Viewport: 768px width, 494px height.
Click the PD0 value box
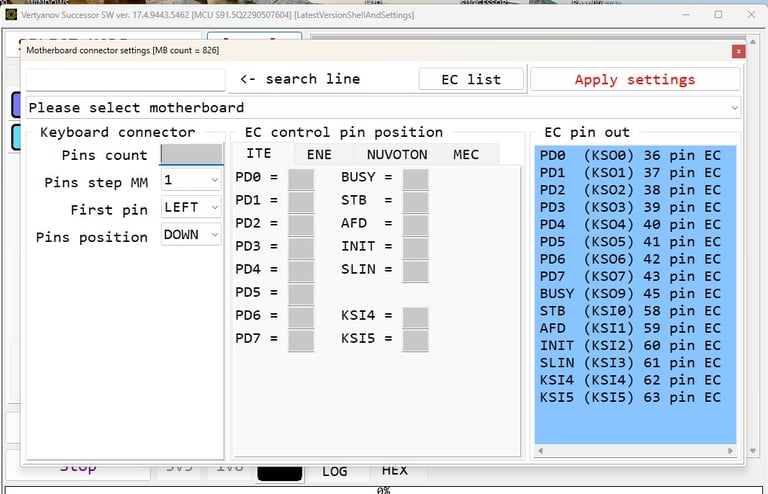click(x=301, y=179)
